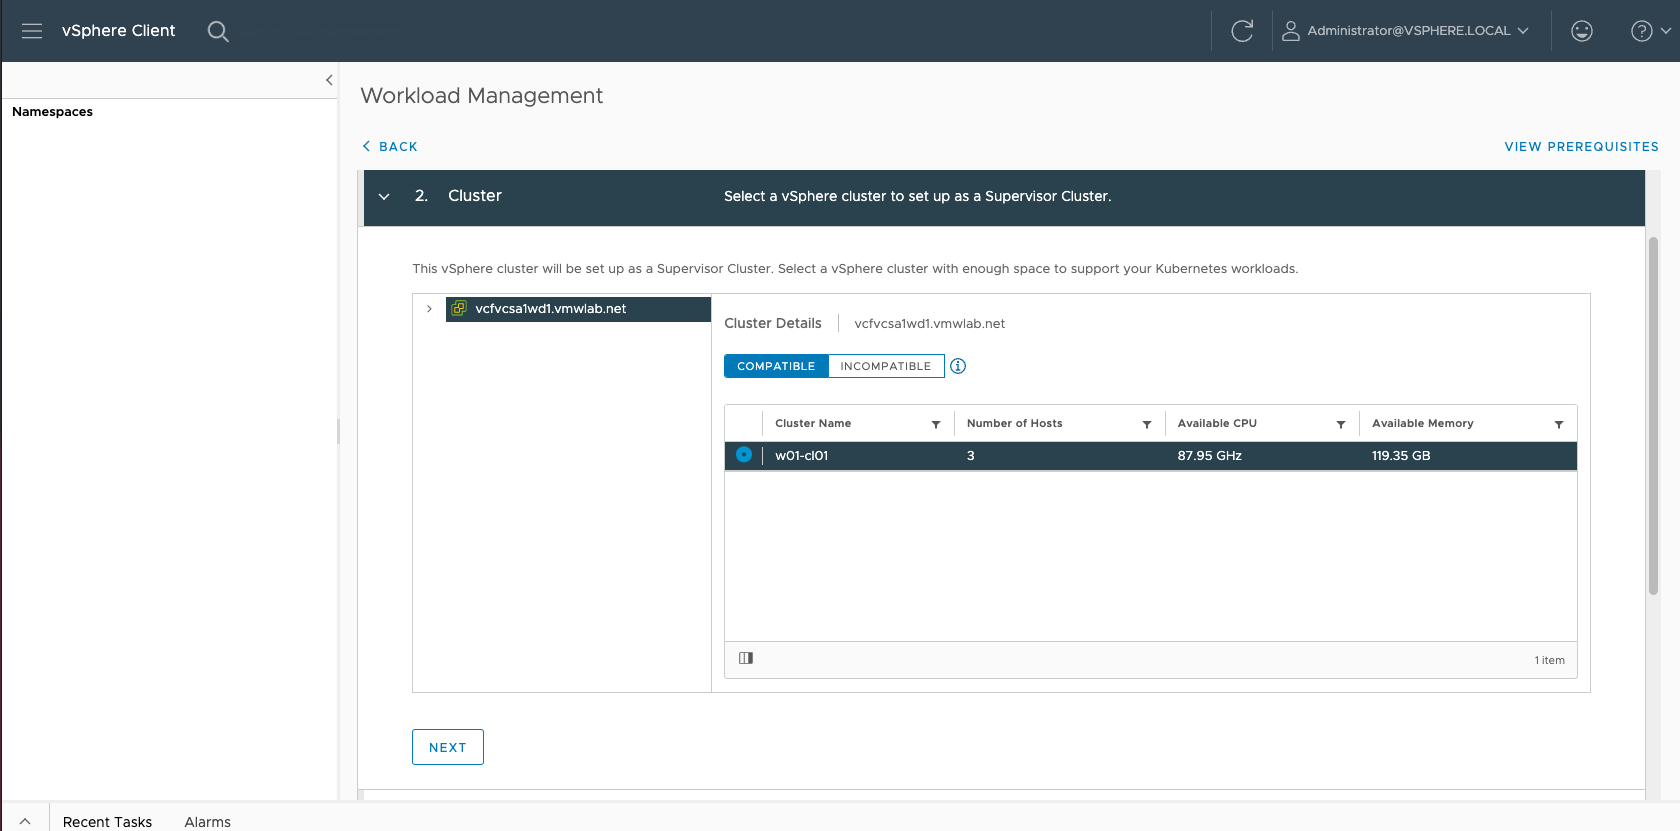Screen dimensions: 1680x831
Task: Open Administrator@VSPHERE.LOCAL user menu
Action: tap(1405, 31)
